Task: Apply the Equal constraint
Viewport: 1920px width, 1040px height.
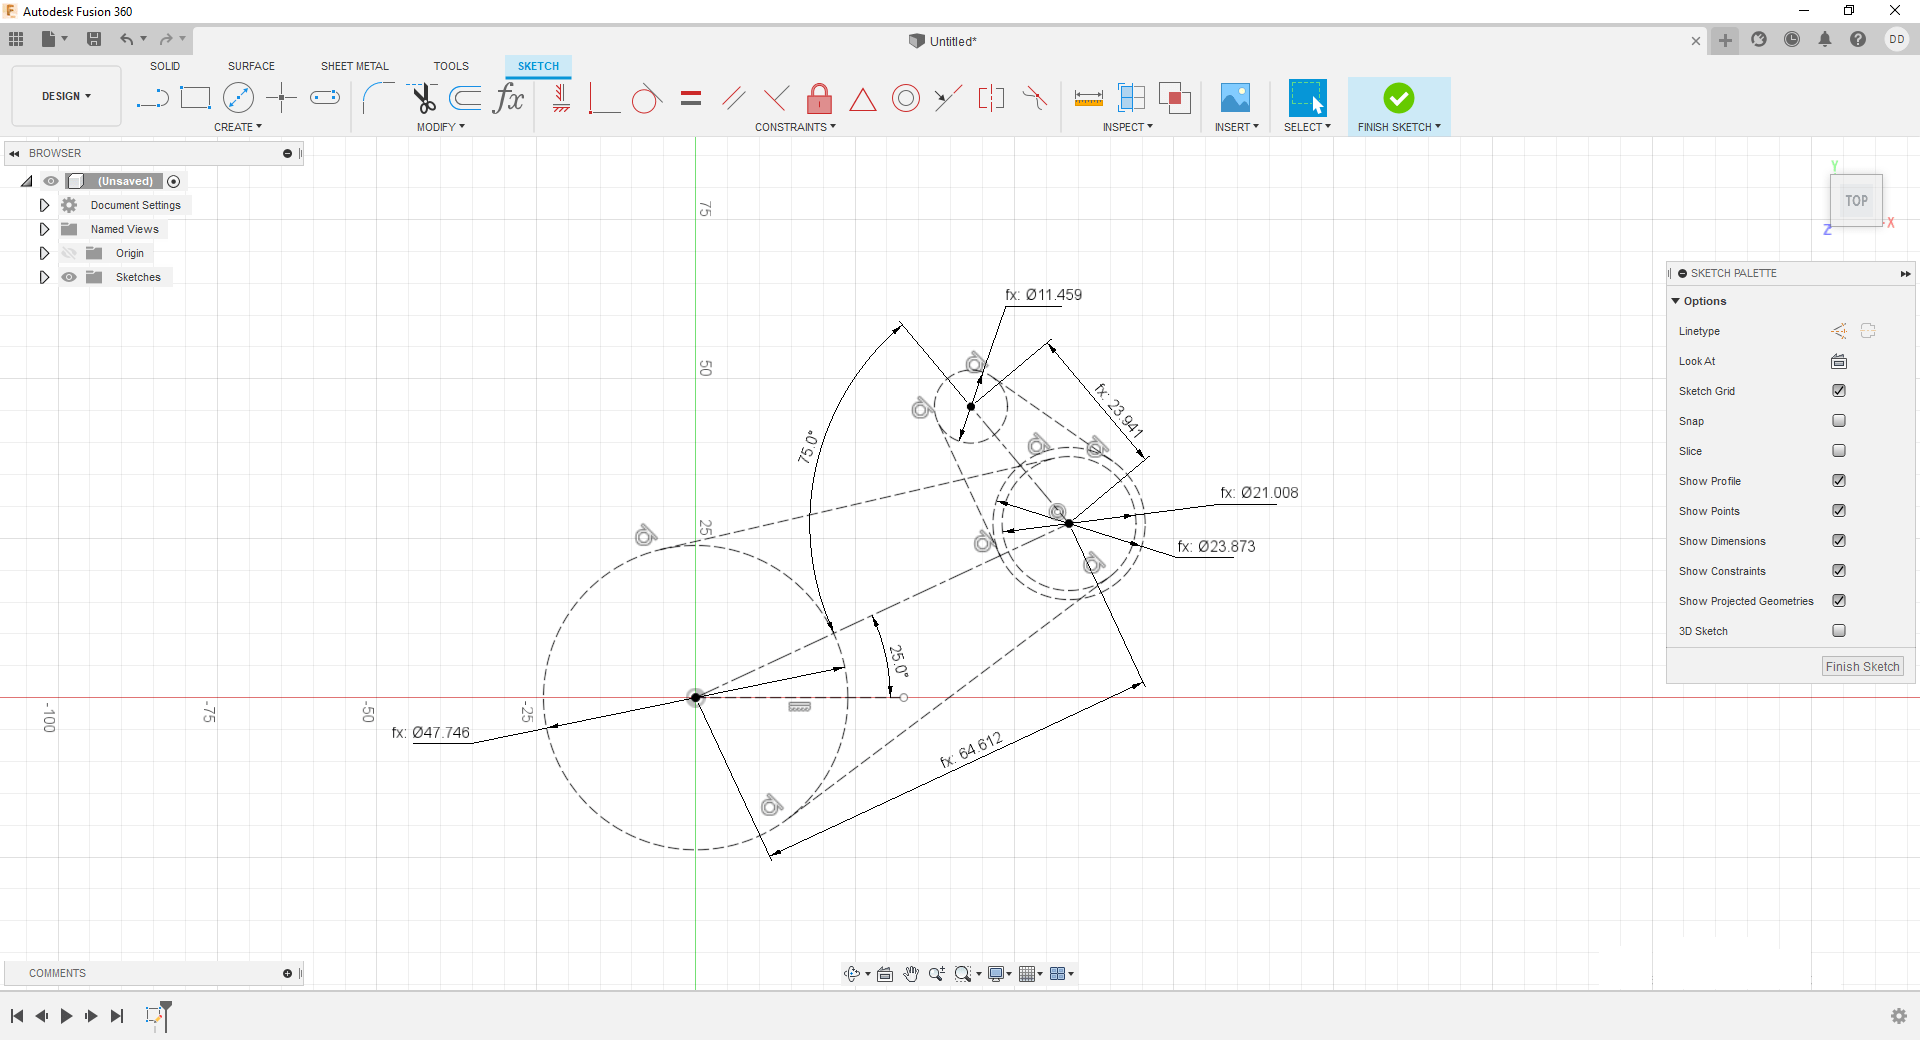Action: pyautogui.click(x=690, y=98)
